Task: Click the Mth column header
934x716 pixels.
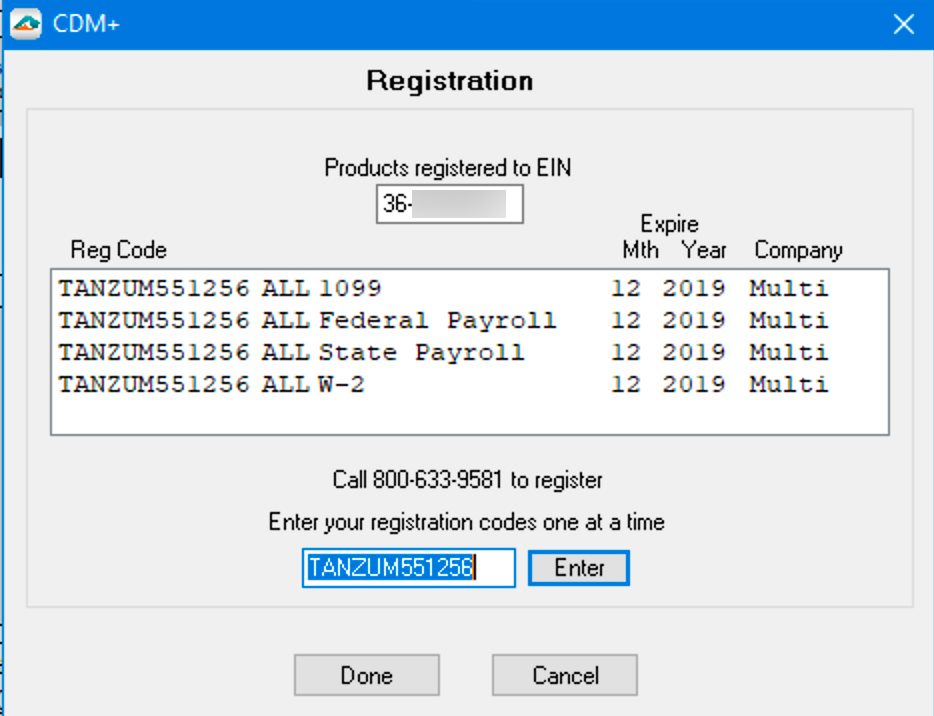Action: (x=640, y=250)
